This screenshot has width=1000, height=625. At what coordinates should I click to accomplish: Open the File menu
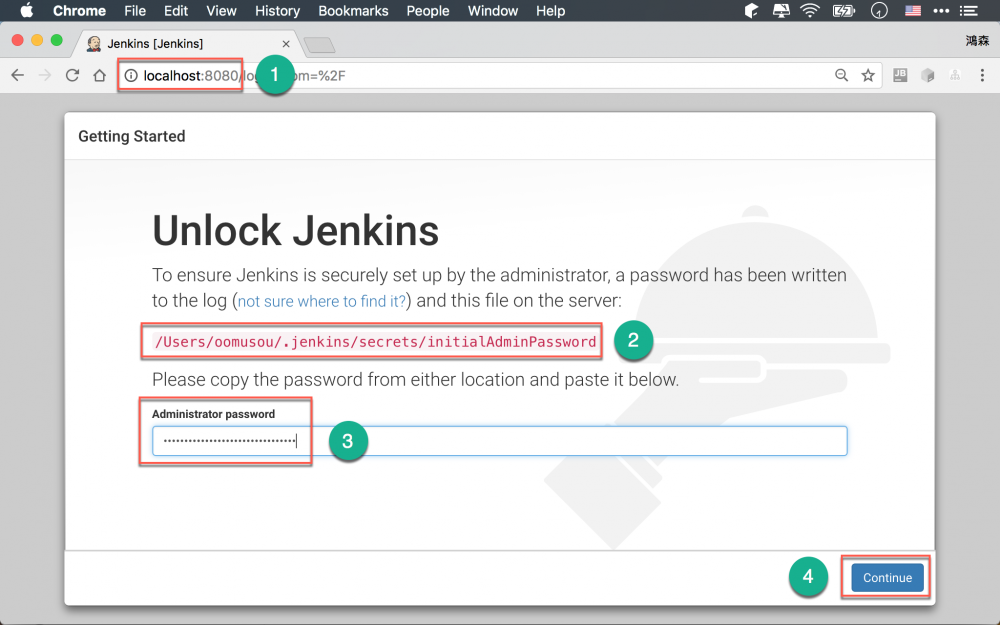135,11
